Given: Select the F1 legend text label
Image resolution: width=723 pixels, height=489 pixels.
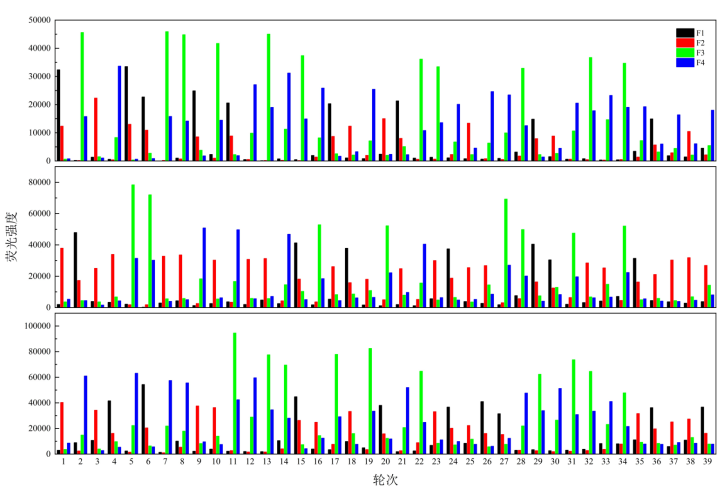Looking at the screenshot, I should tap(701, 33).
